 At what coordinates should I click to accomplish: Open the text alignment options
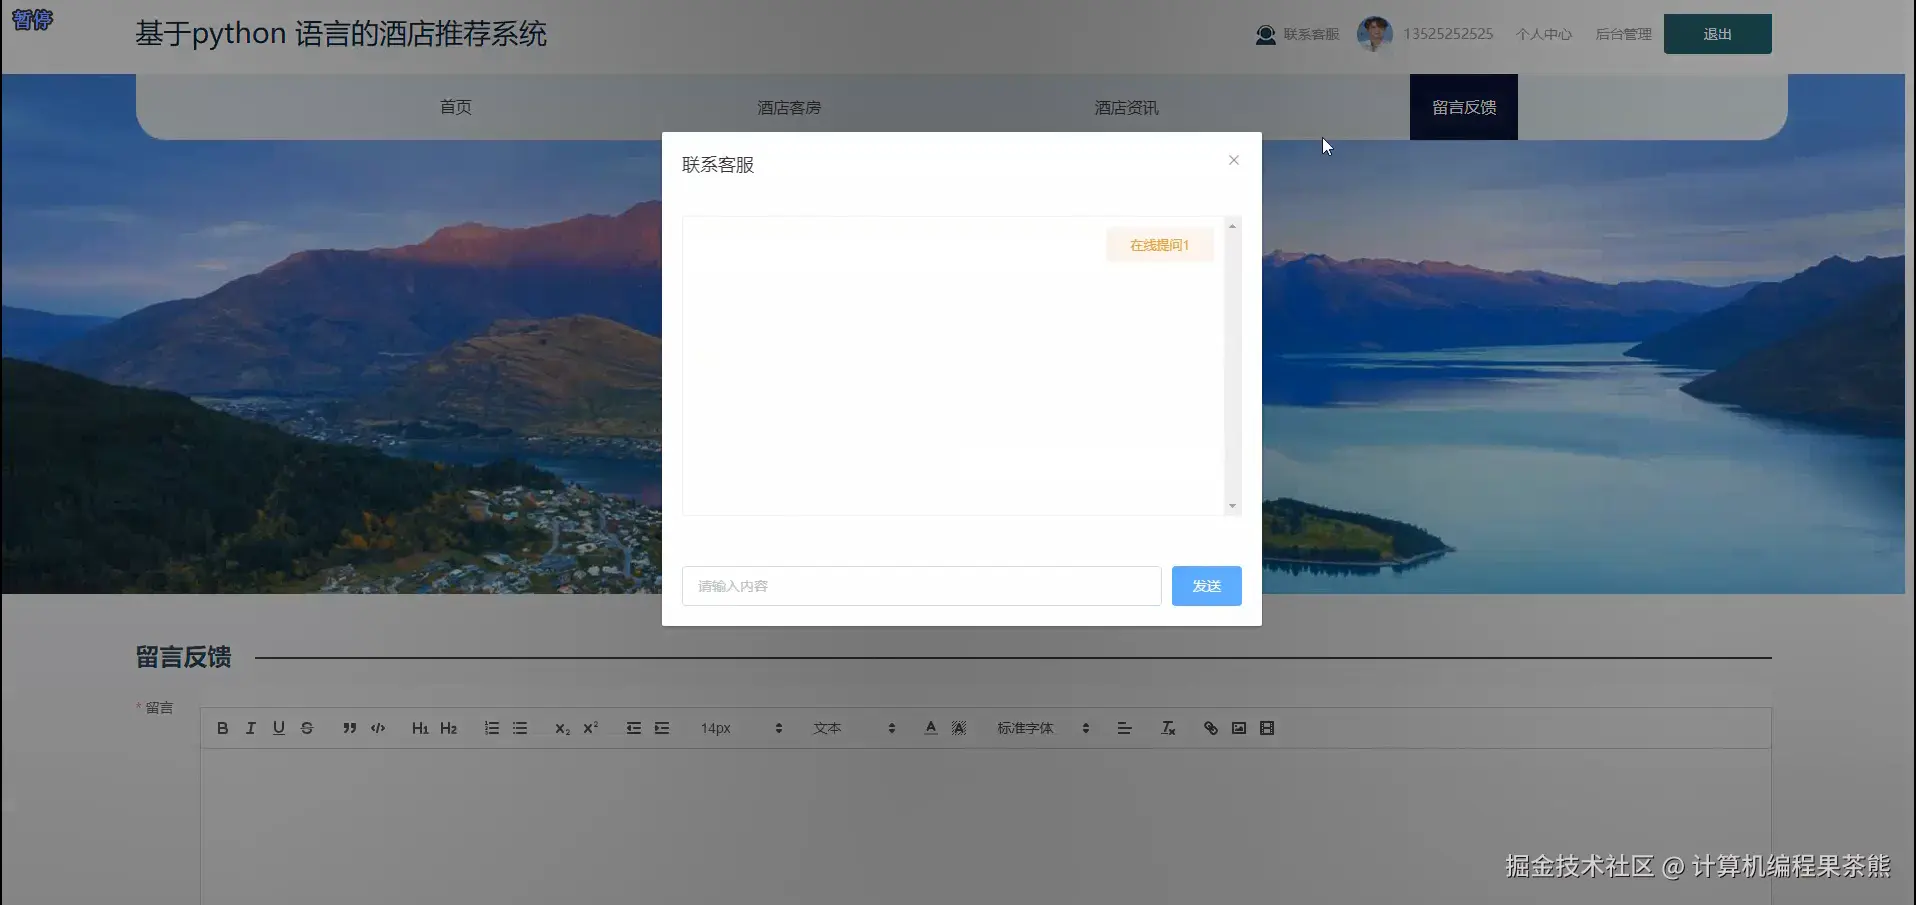[x=1124, y=728]
